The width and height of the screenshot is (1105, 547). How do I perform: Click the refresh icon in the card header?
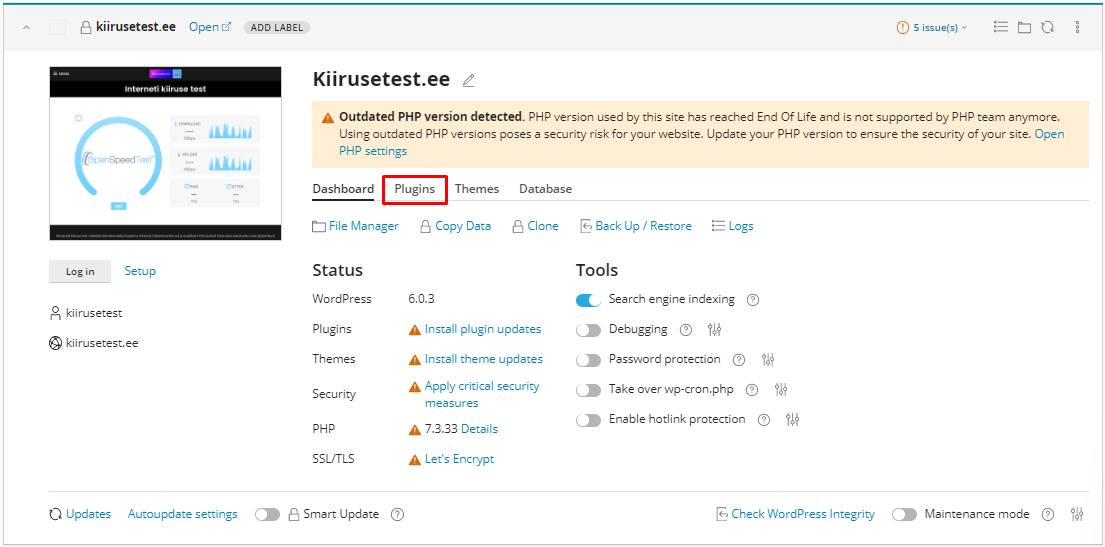pos(1048,27)
